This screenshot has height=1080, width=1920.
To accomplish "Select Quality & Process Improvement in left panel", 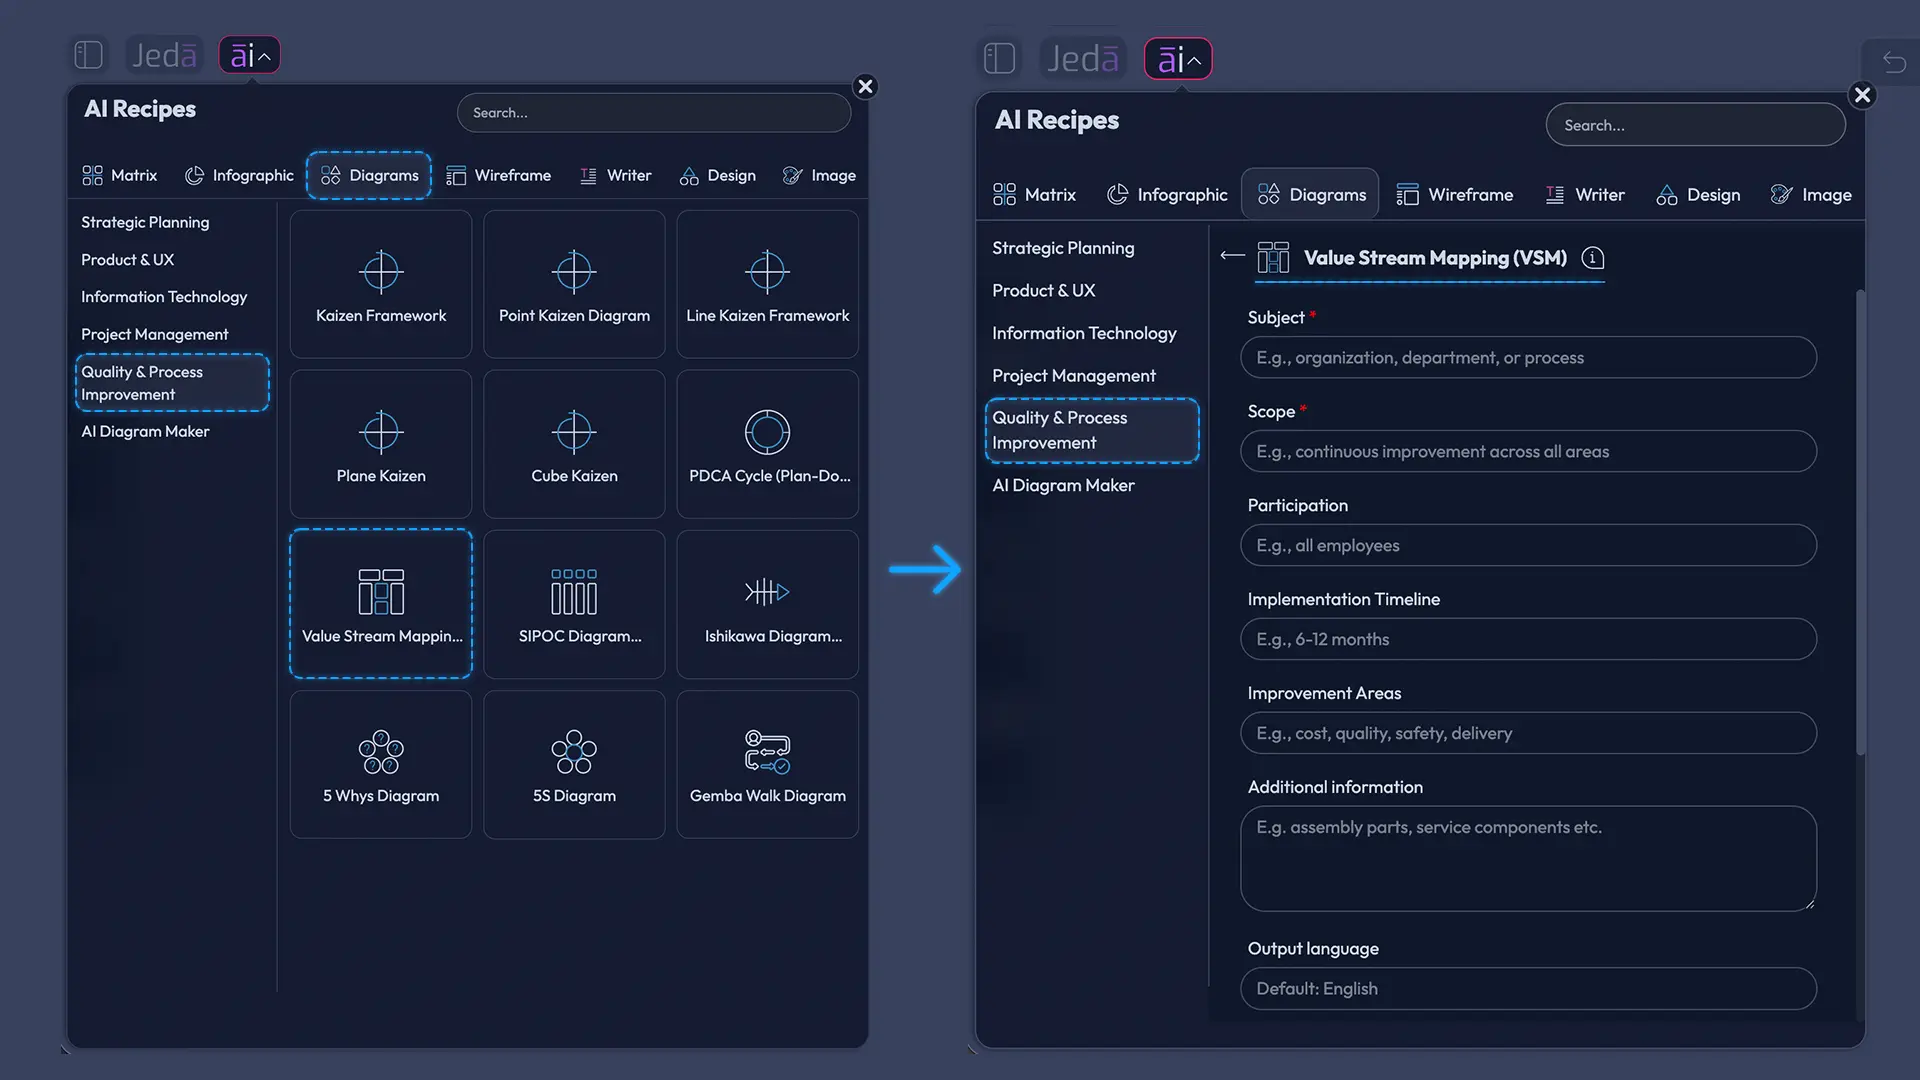I will pos(172,383).
